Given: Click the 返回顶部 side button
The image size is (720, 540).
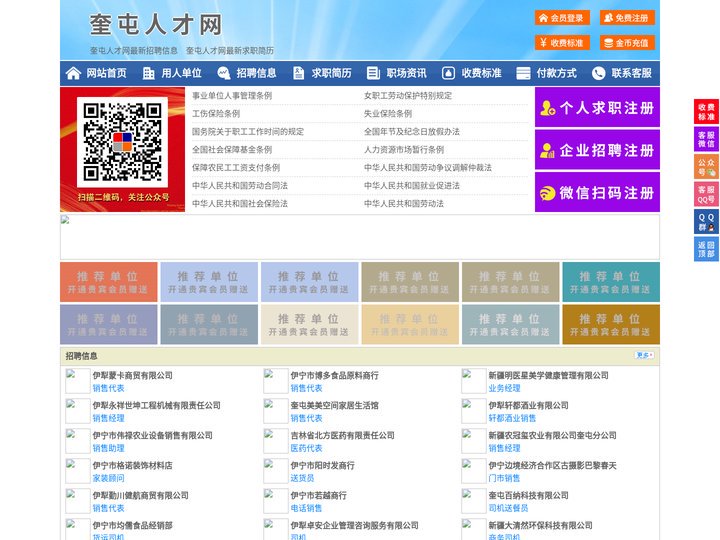Looking at the screenshot, I should (x=706, y=249).
